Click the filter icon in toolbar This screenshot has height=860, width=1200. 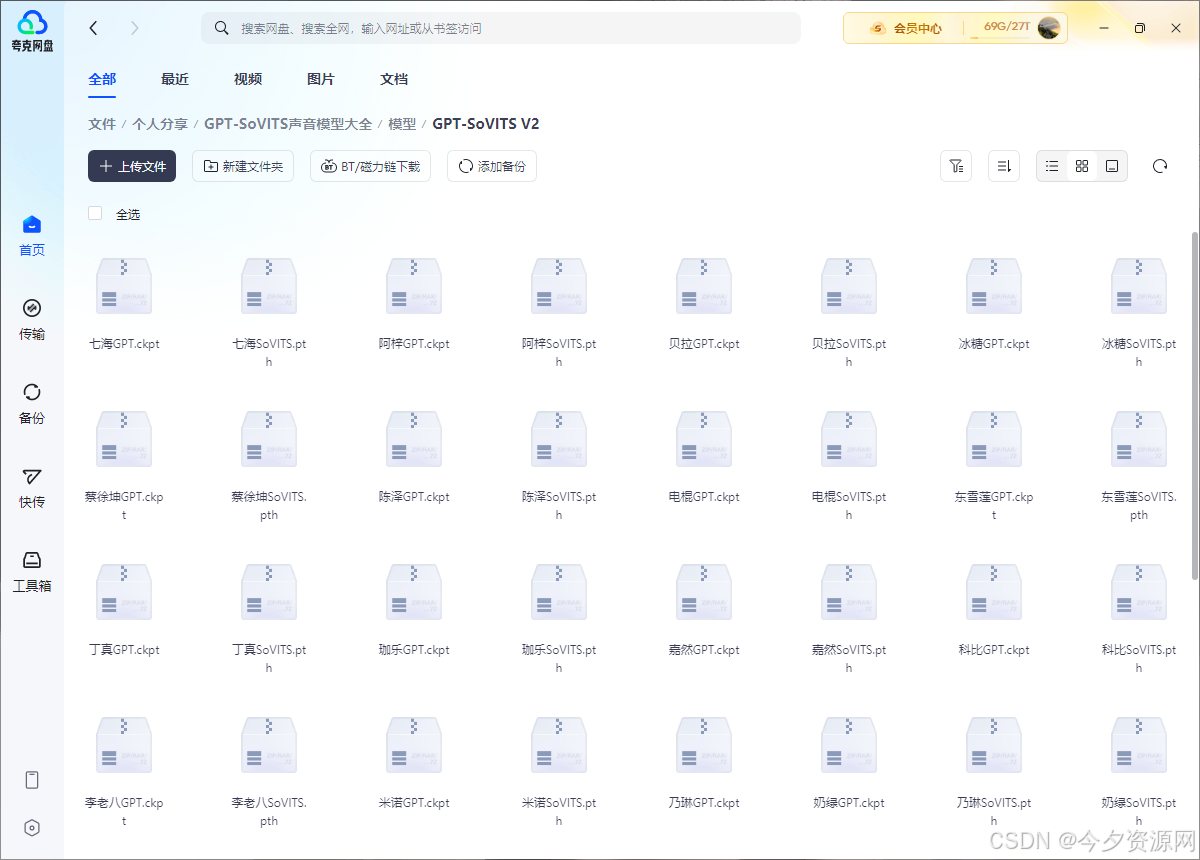(x=956, y=166)
